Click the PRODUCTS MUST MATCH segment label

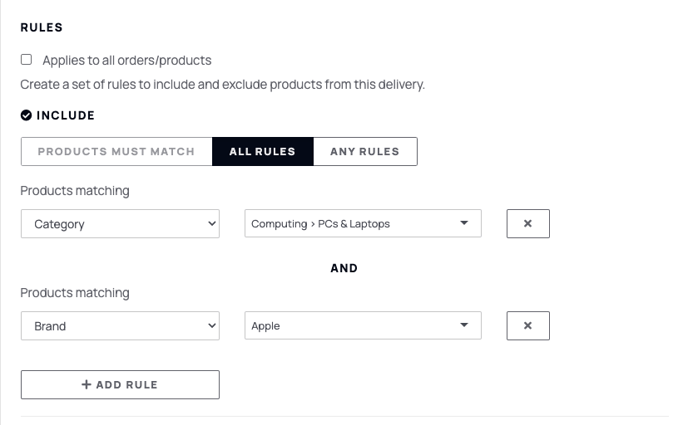pyautogui.click(x=116, y=151)
